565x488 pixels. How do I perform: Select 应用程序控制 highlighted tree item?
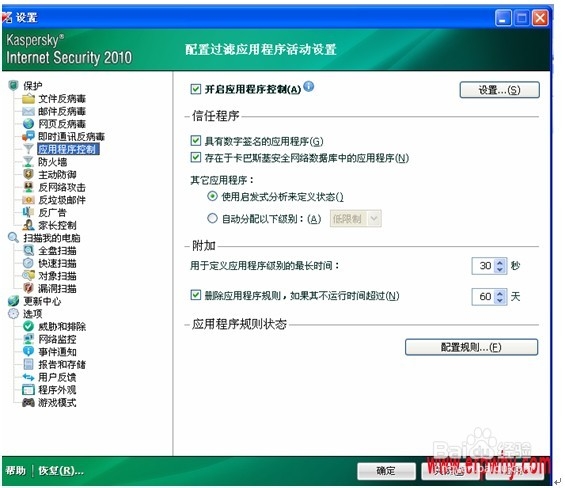(x=68, y=149)
